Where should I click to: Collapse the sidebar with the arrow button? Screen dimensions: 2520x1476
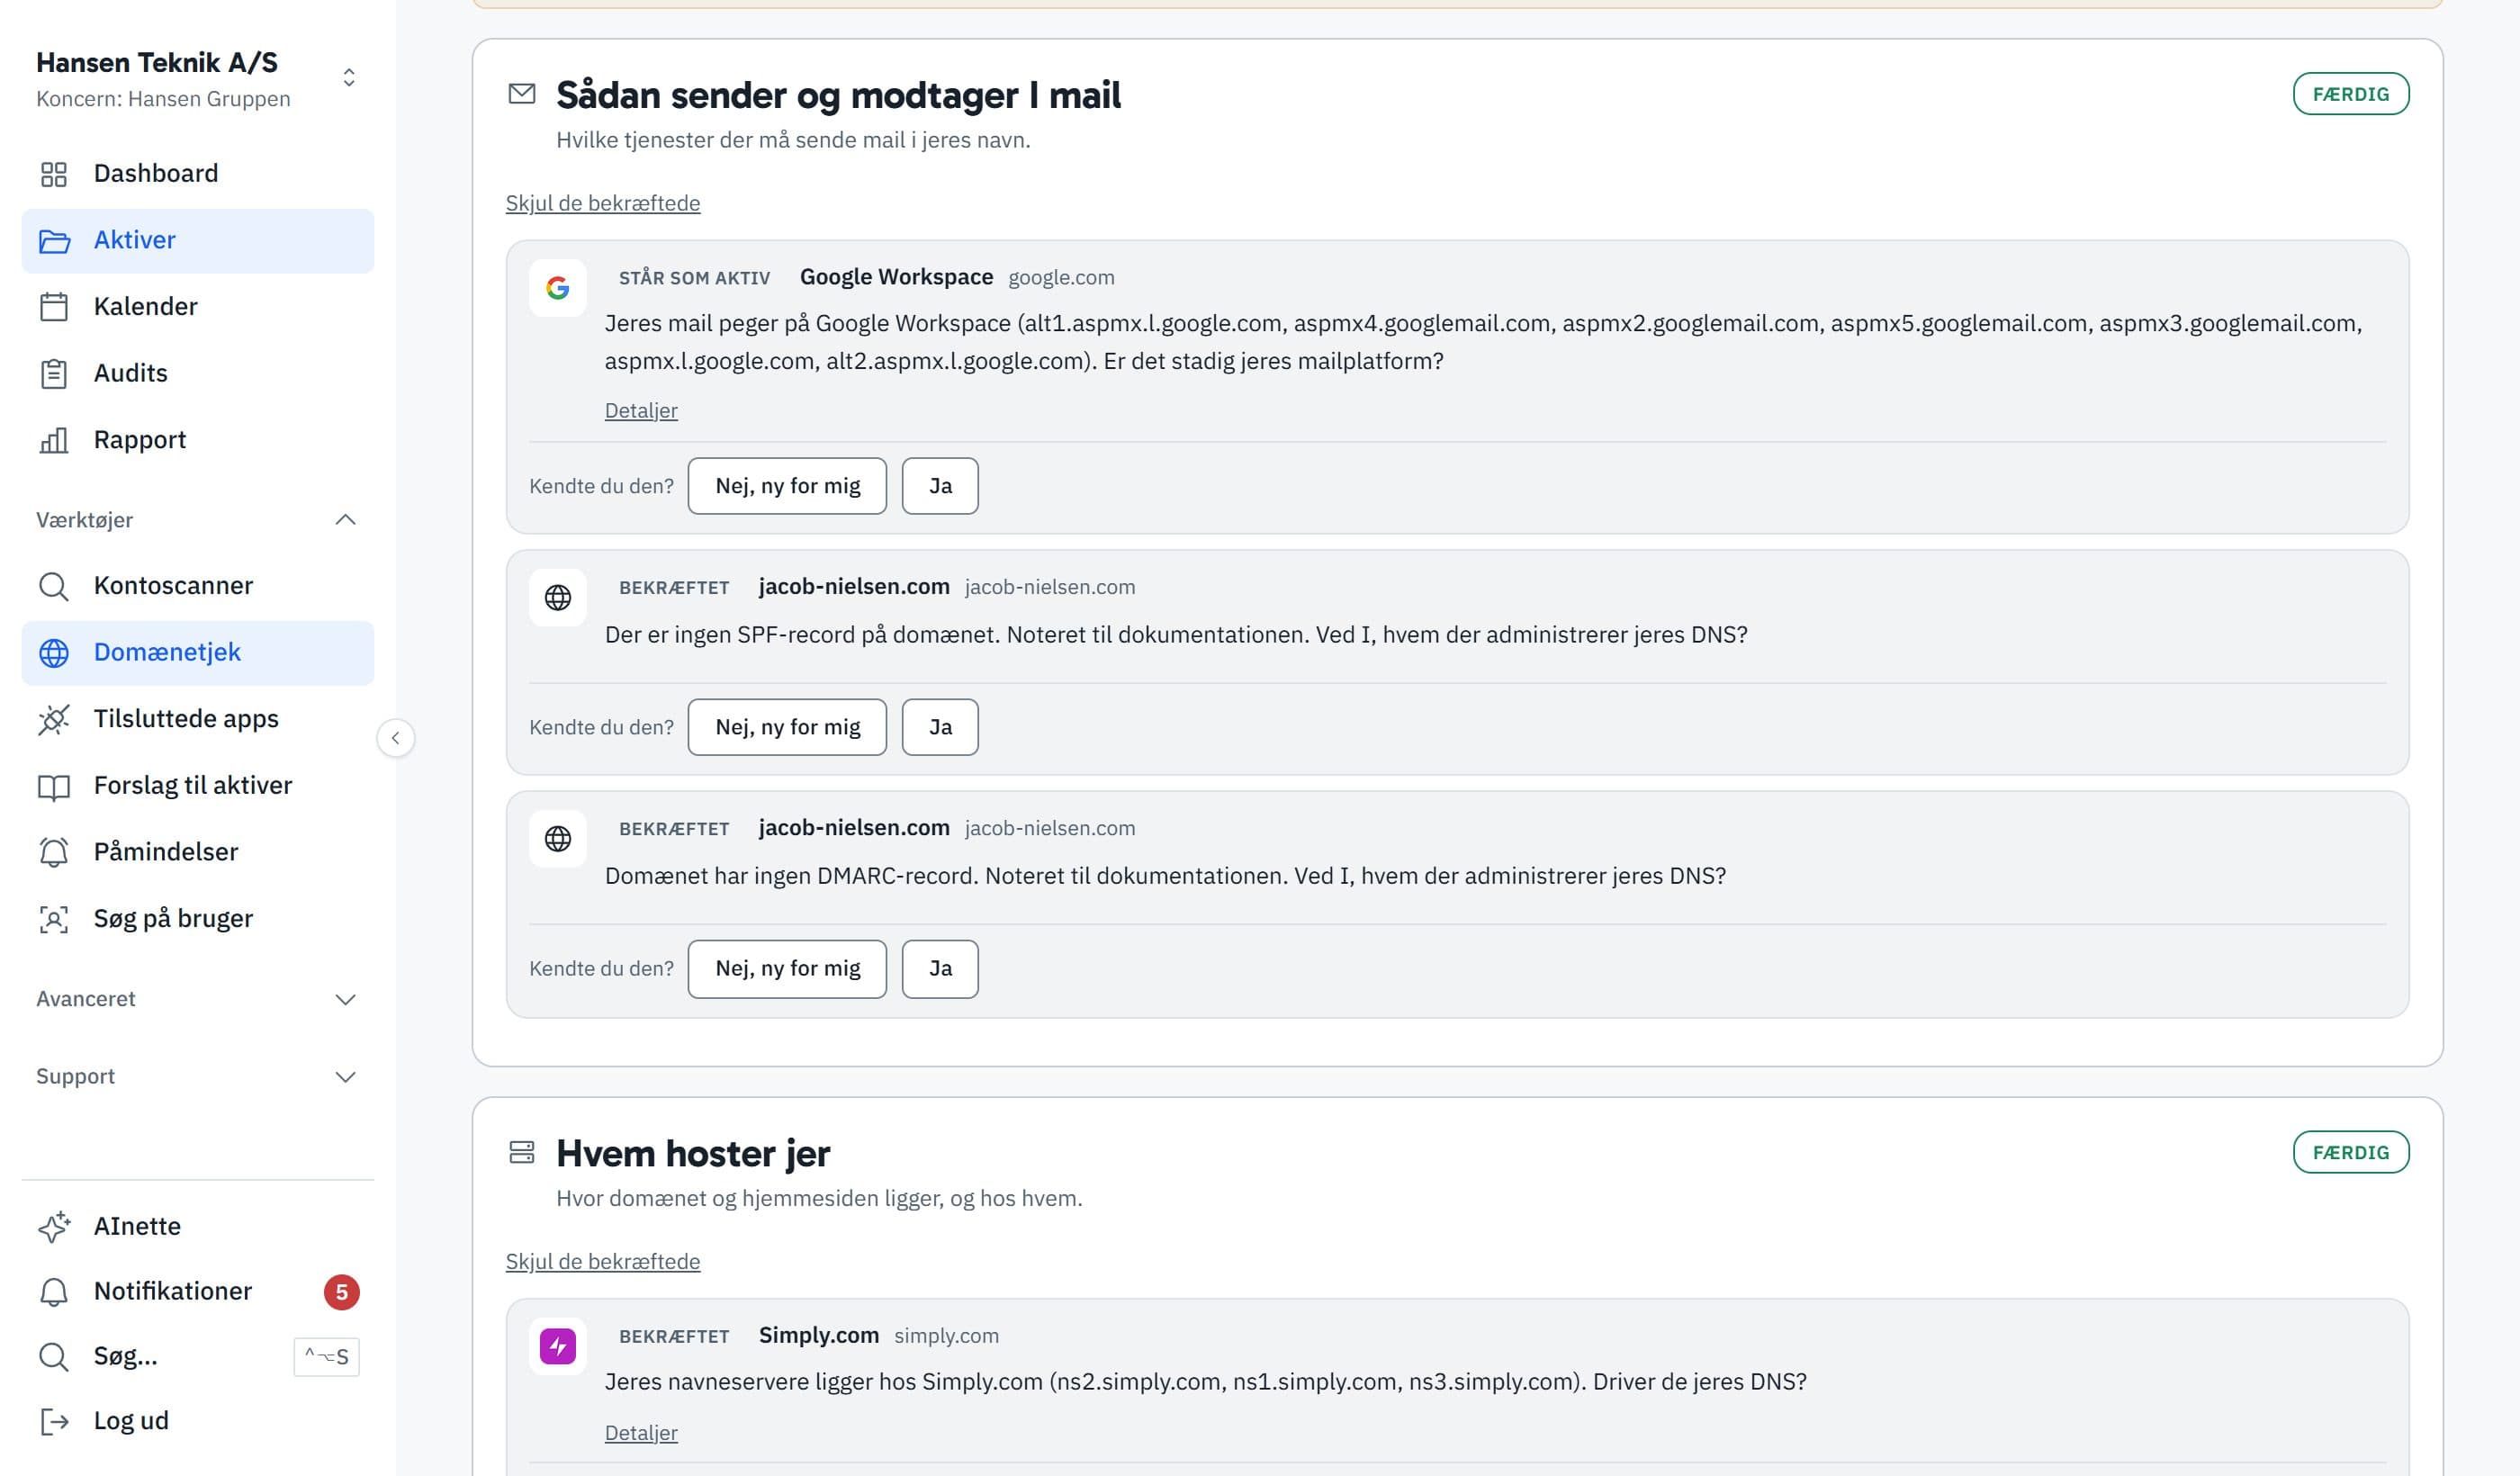click(396, 739)
